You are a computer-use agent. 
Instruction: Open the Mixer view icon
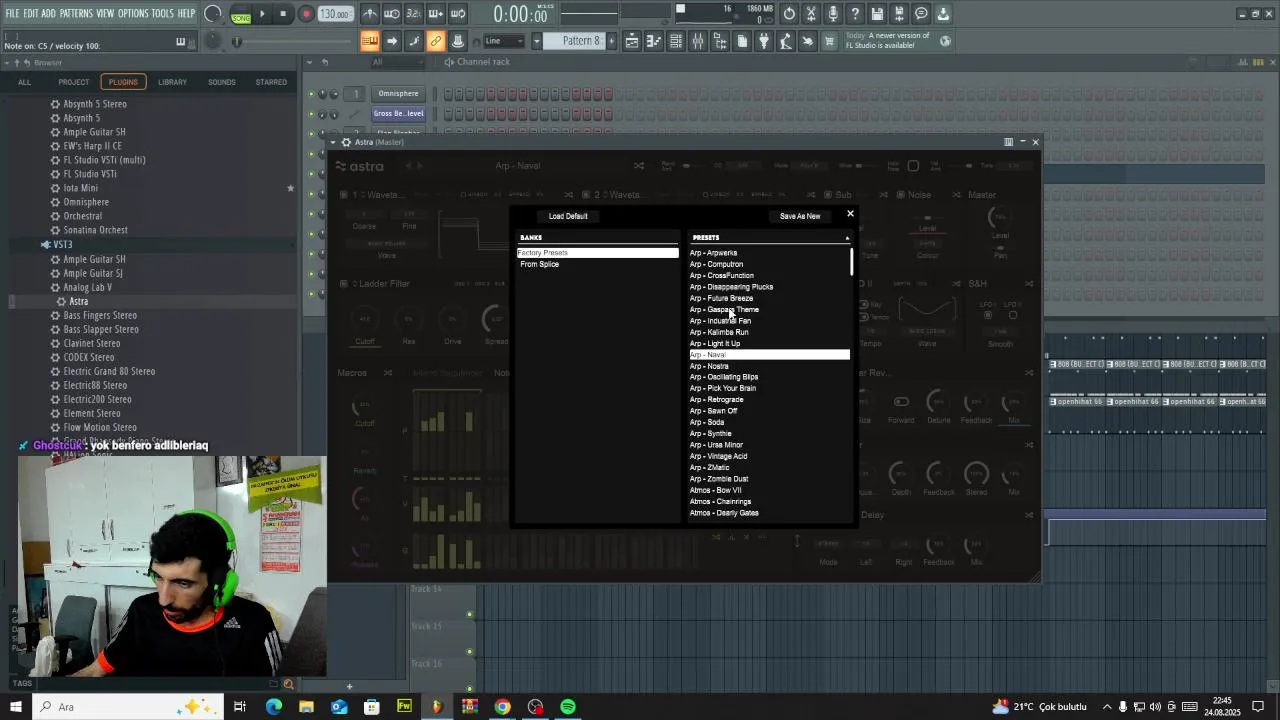697,41
